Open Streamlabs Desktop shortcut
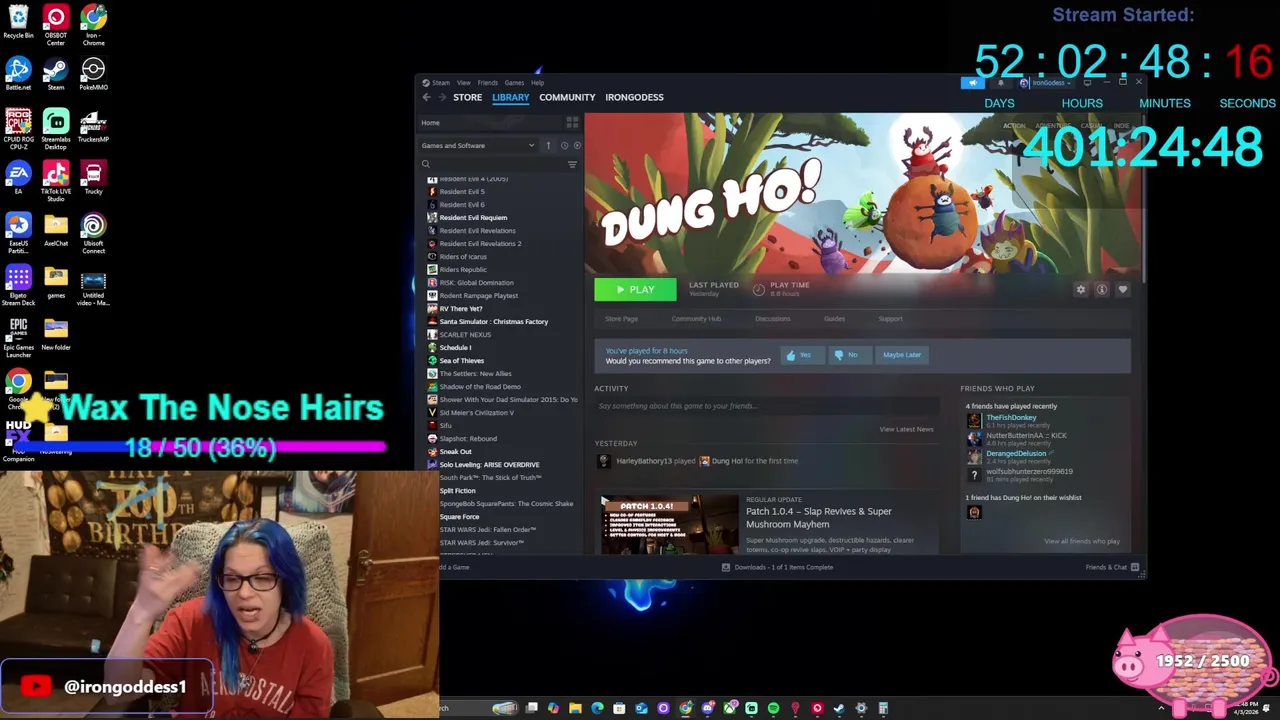Screen dimensions: 1280x720 56,129
